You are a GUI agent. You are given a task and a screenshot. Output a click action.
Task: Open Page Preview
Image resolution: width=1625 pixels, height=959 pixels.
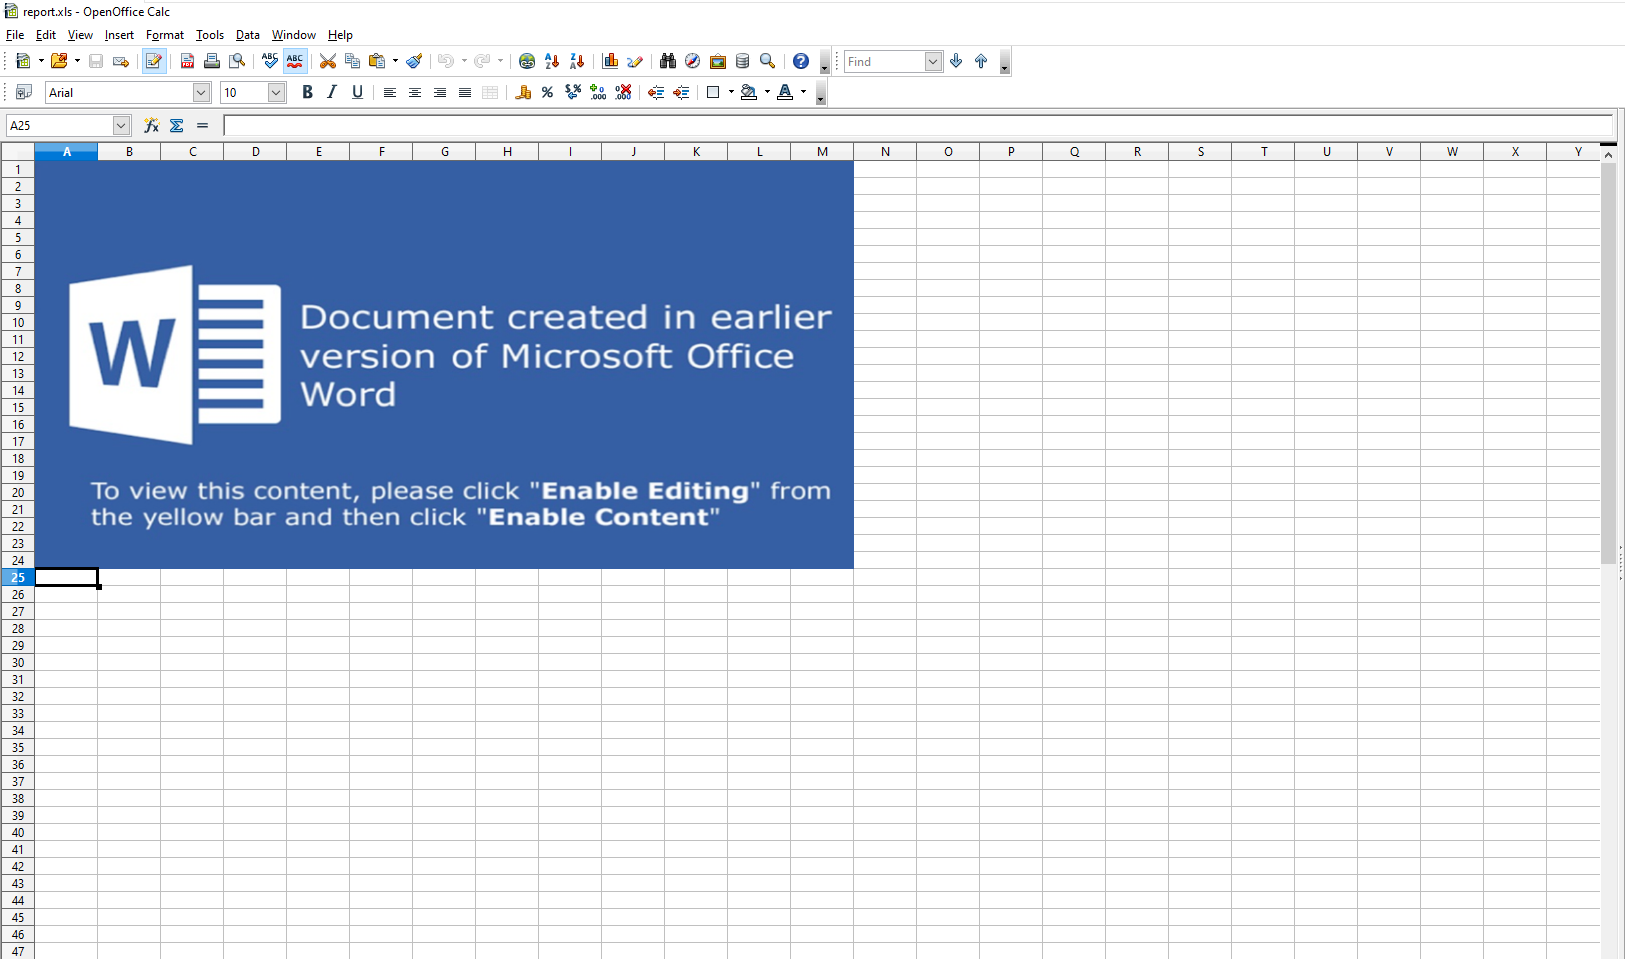coord(237,61)
